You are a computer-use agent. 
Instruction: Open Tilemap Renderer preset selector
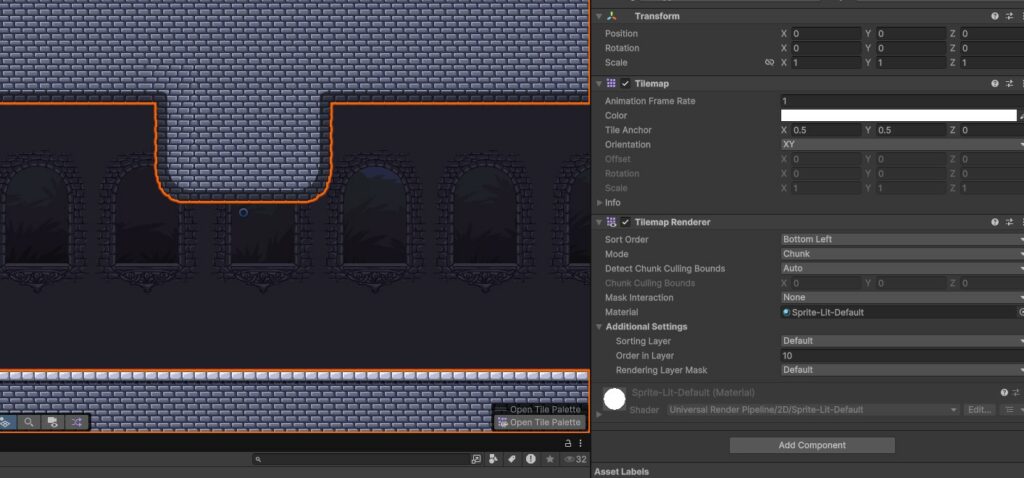(1009, 222)
